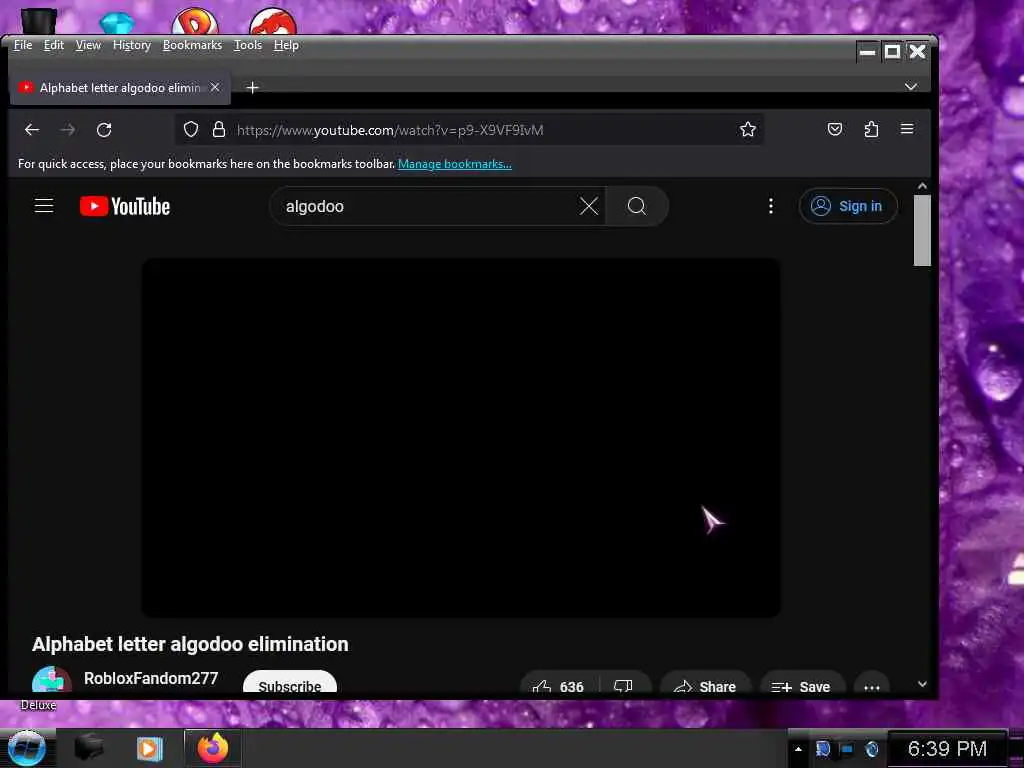
Task: Open the YouTube guide hamburger menu
Action: [x=44, y=206]
